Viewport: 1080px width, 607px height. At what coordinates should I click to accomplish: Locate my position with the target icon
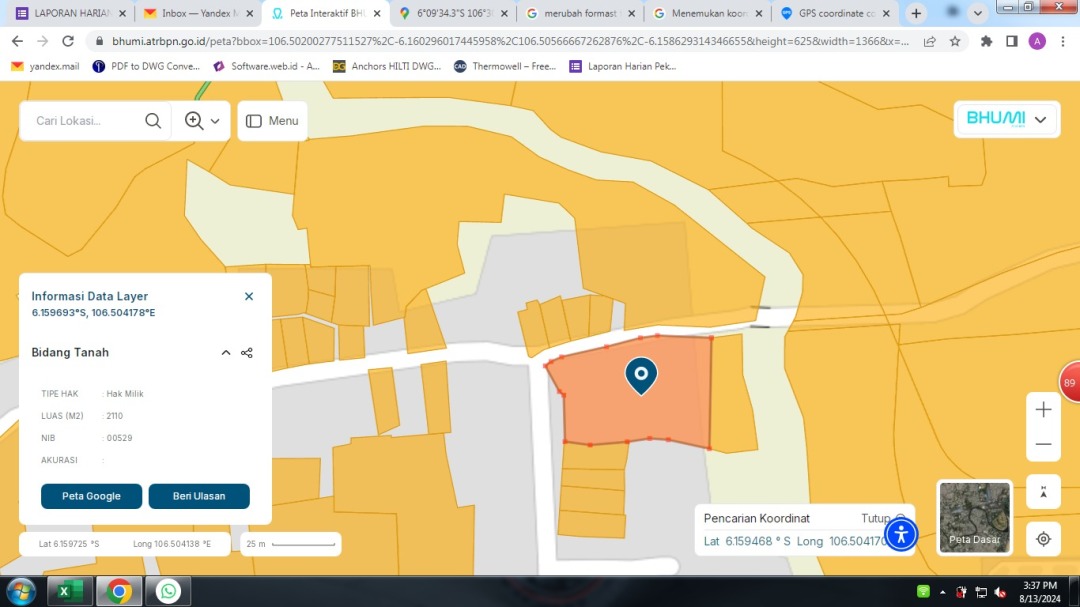coord(1043,539)
